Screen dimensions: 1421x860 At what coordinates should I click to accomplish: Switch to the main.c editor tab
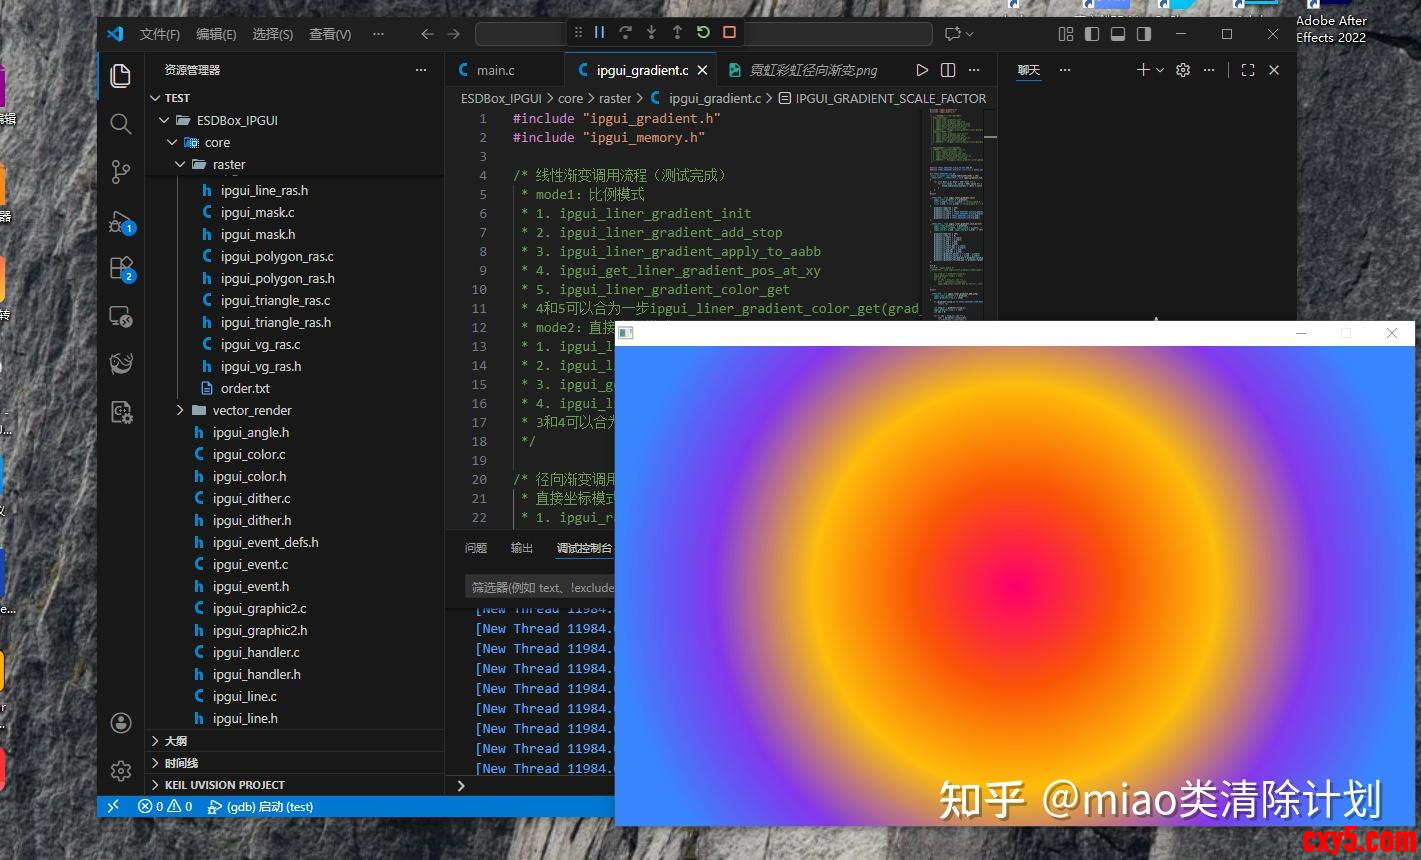(495, 70)
